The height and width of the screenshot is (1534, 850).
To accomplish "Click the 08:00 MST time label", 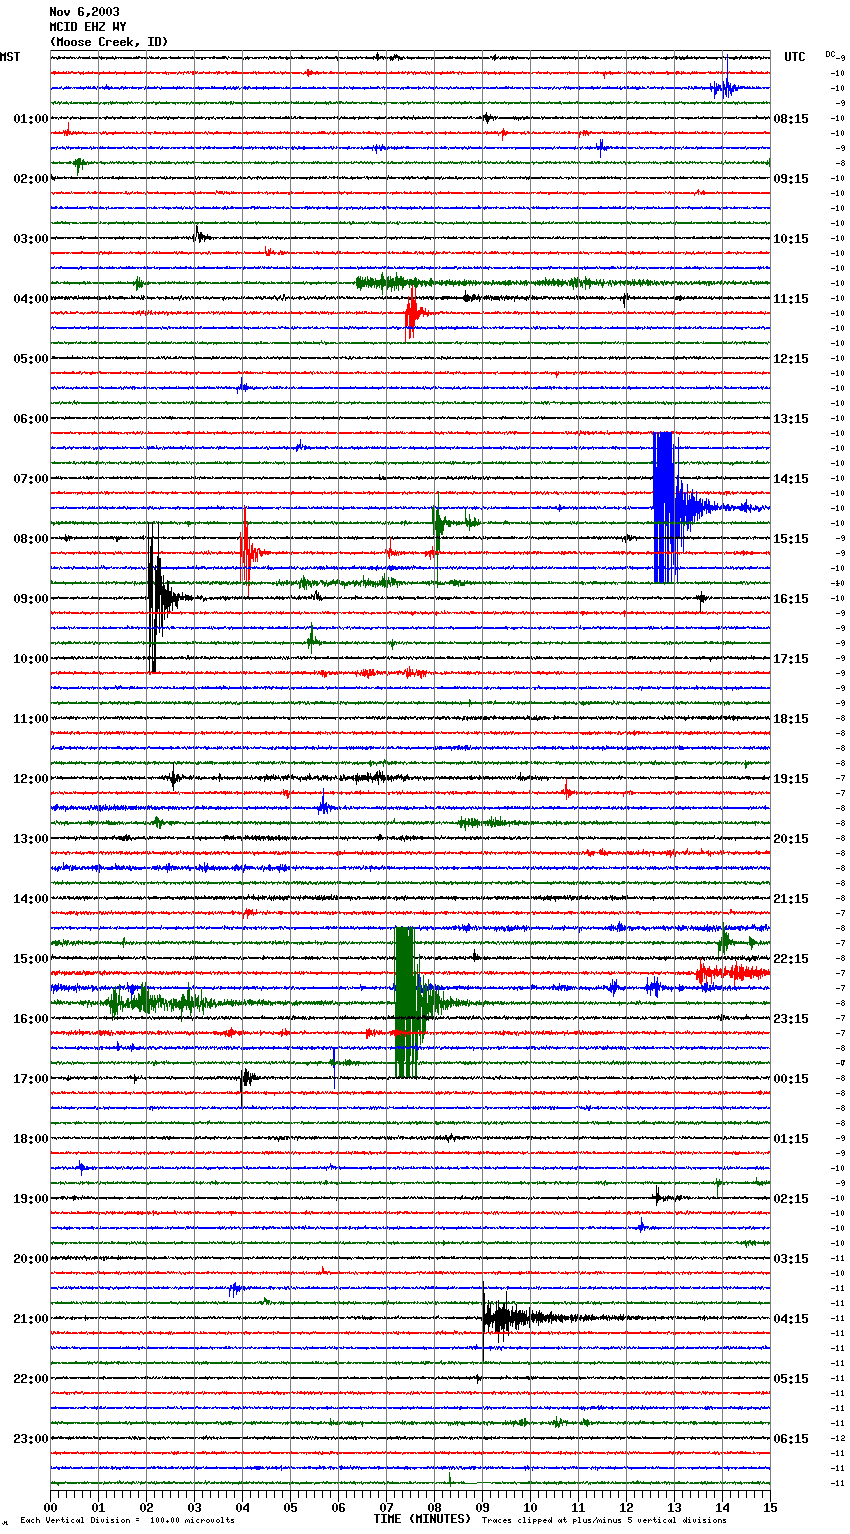I will pos(30,539).
